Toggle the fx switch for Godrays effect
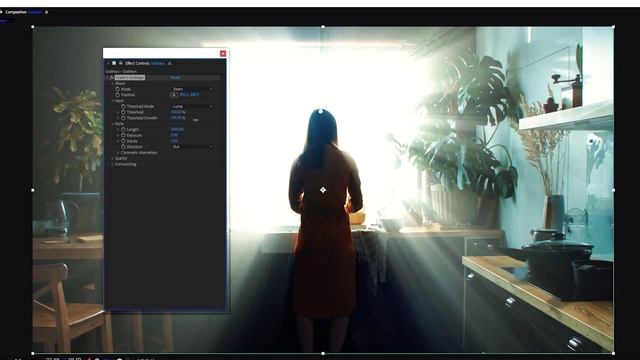Viewport: 640px width, 360px height. tap(111, 78)
